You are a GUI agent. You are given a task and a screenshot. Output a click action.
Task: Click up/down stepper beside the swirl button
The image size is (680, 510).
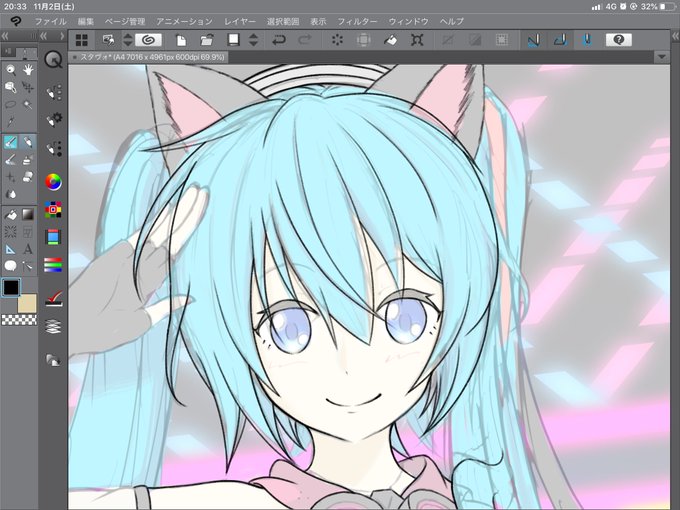click(x=128, y=40)
